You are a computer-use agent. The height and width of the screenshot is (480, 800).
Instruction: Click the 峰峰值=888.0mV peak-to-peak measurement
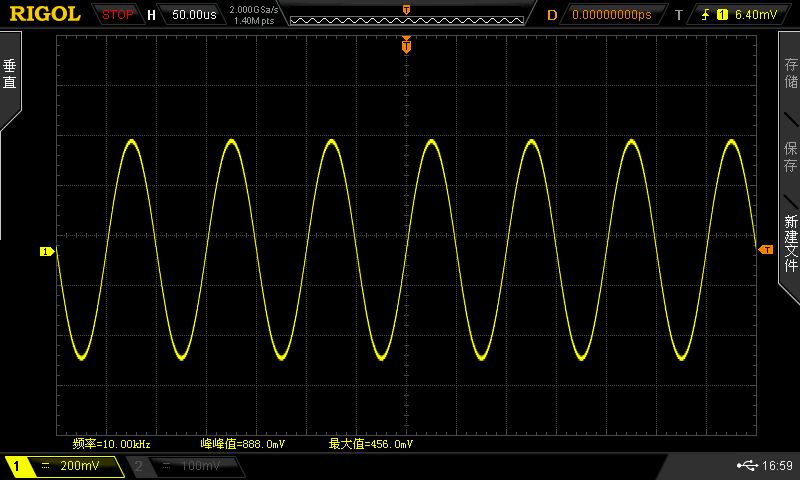243,444
